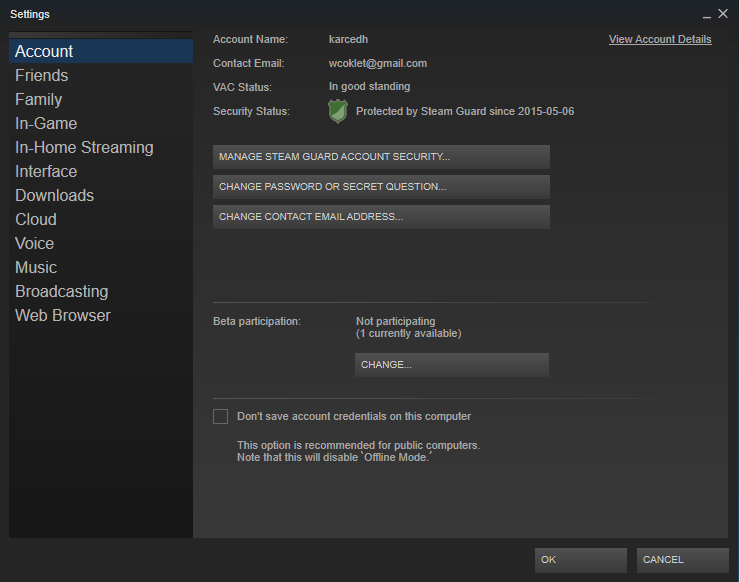Minimize the Settings window

[x=706, y=15]
